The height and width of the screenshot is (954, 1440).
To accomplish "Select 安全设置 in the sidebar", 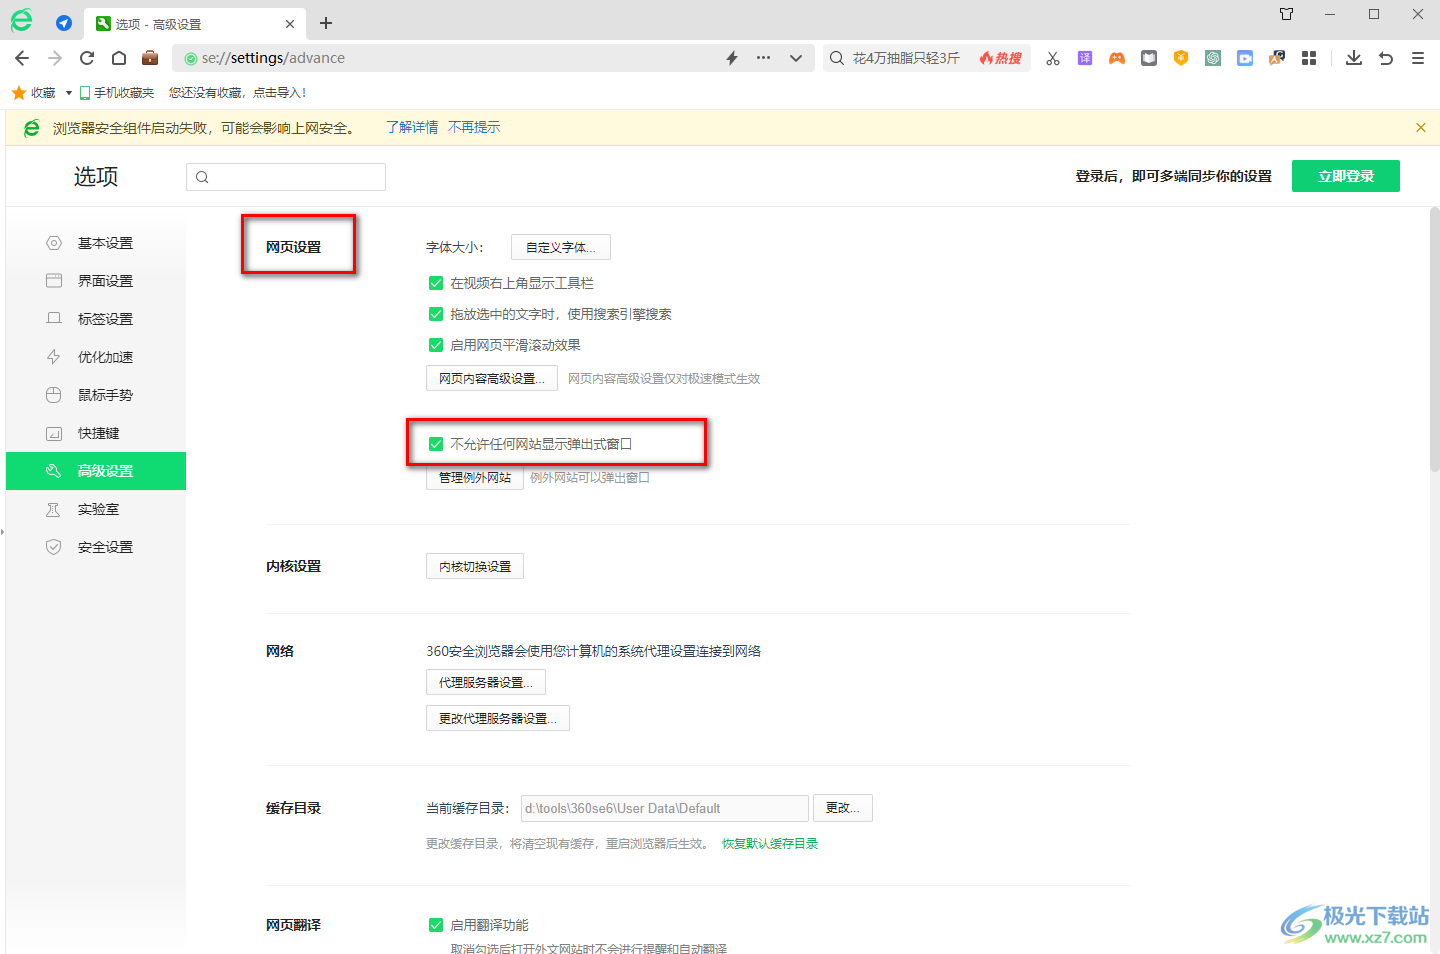I will [96, 547].
